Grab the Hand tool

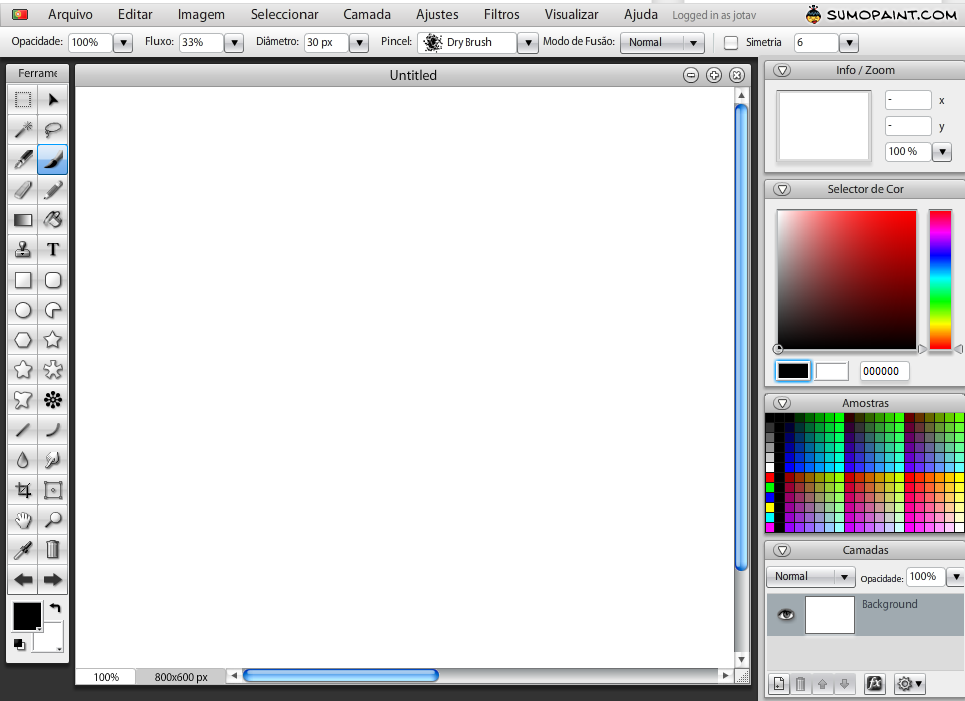(x=22, y=520)
